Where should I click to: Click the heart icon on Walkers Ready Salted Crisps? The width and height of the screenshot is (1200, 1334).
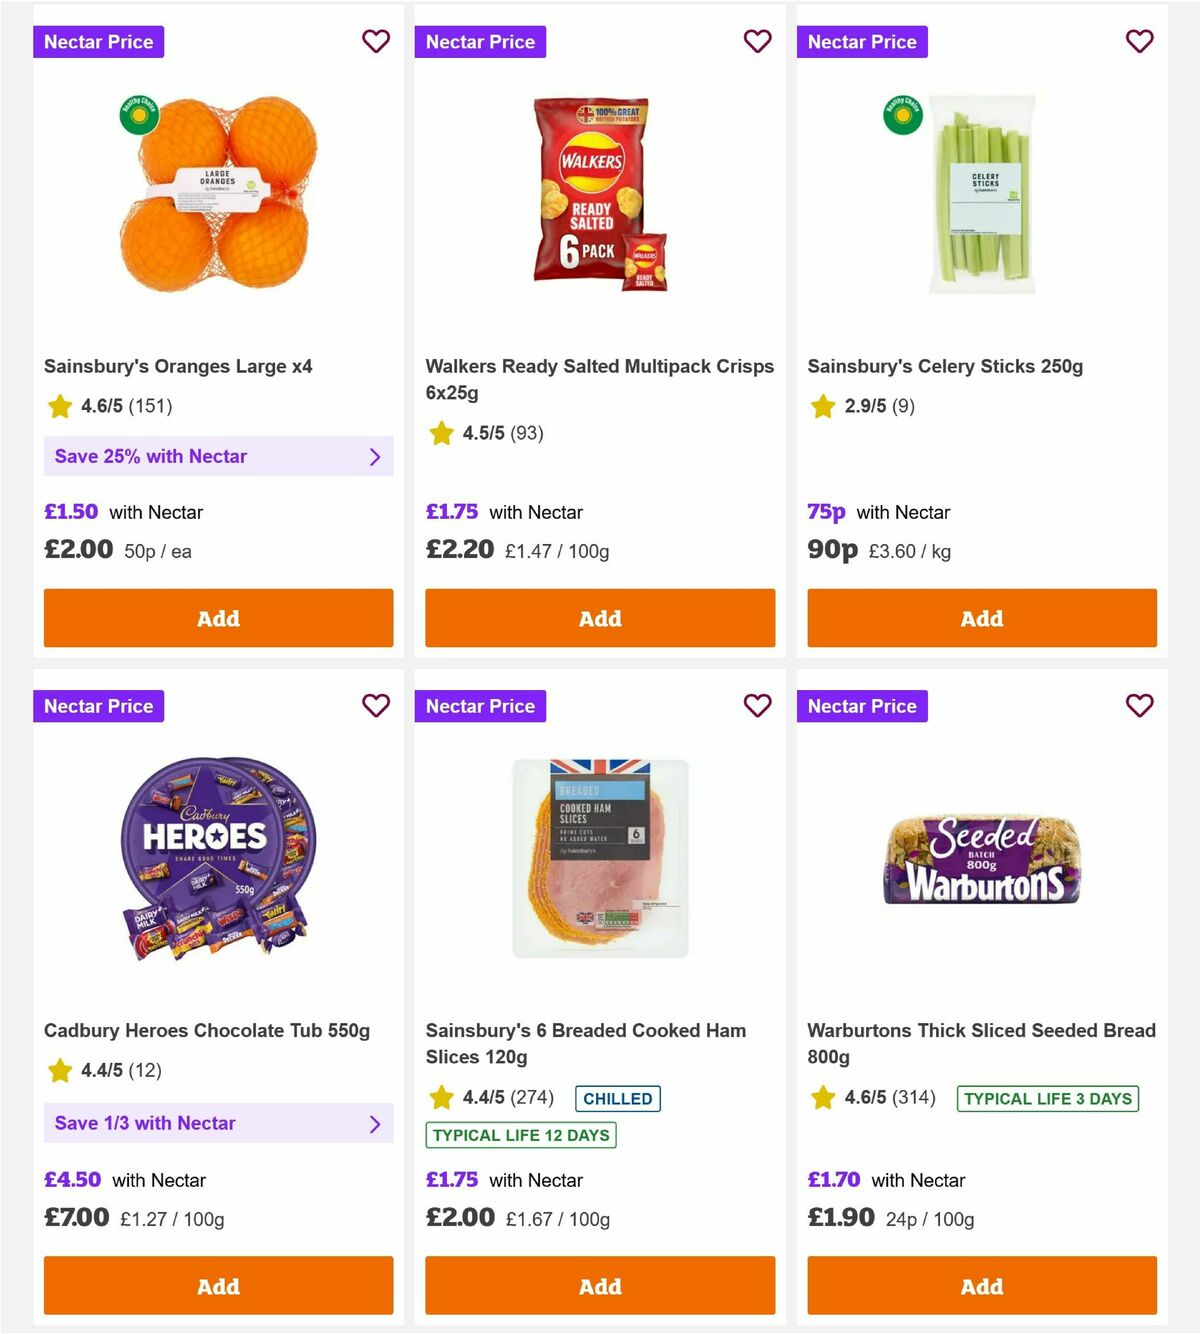point(757,41)
